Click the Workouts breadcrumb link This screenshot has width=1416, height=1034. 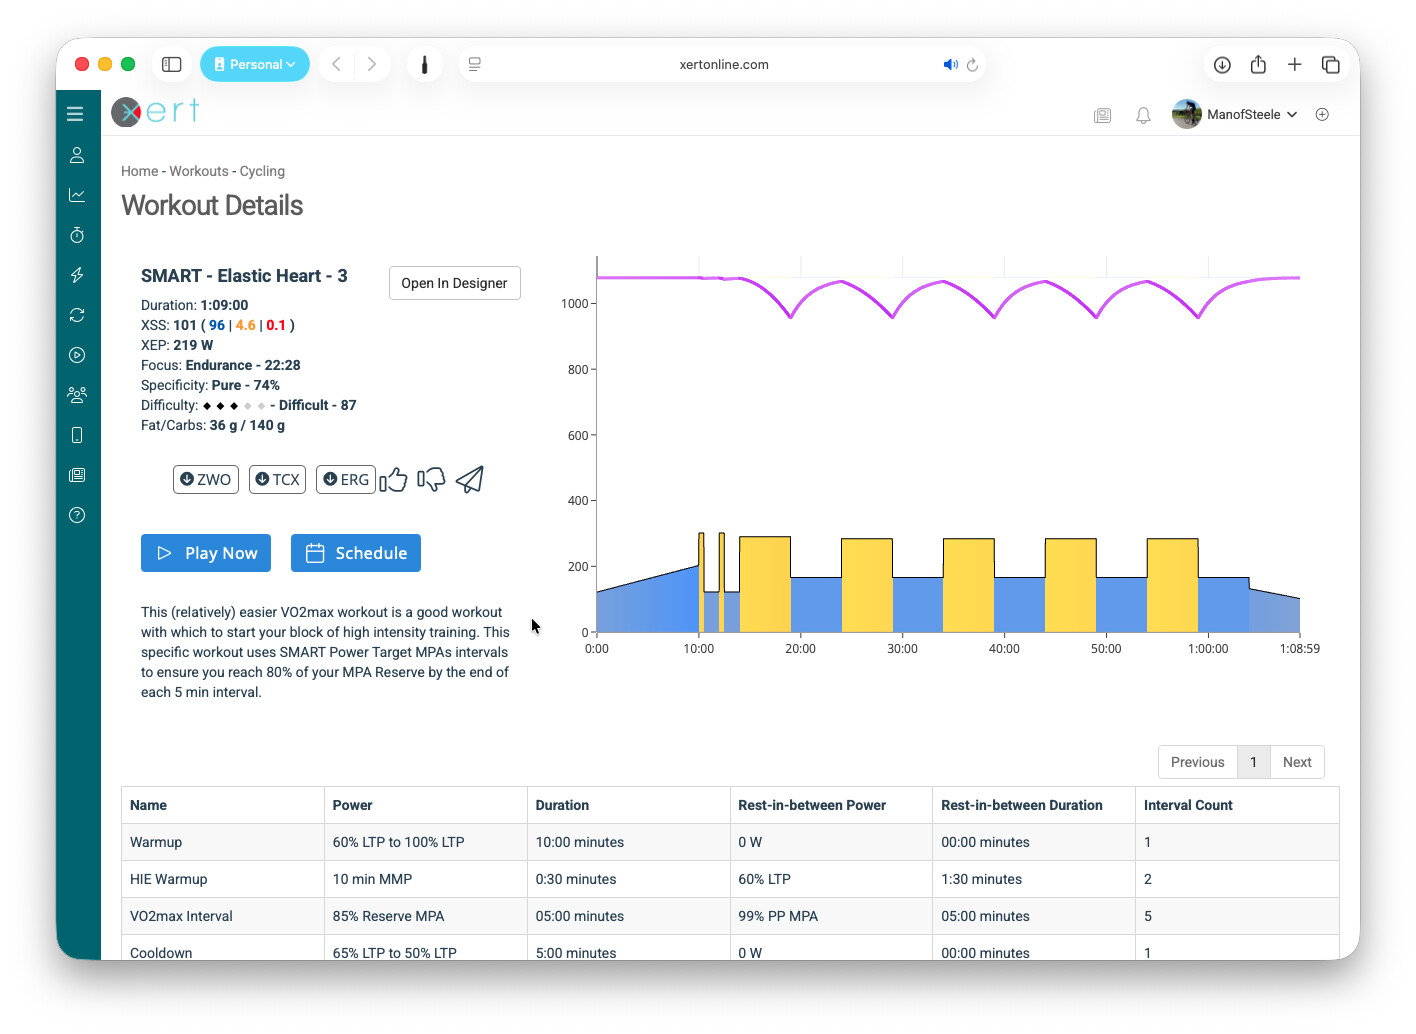coord(199,171)
